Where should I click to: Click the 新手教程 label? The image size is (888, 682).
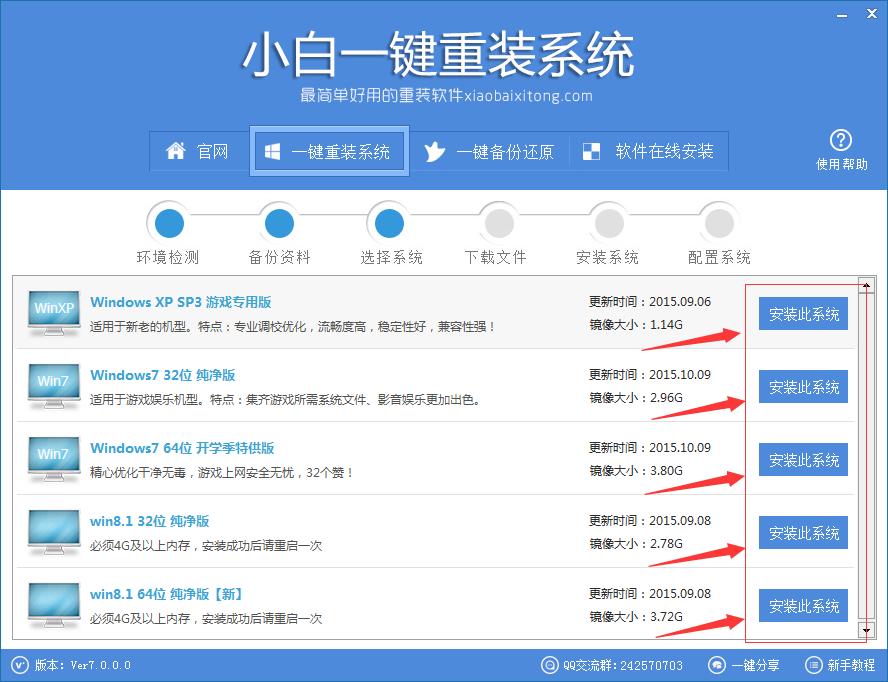(851, 665)
